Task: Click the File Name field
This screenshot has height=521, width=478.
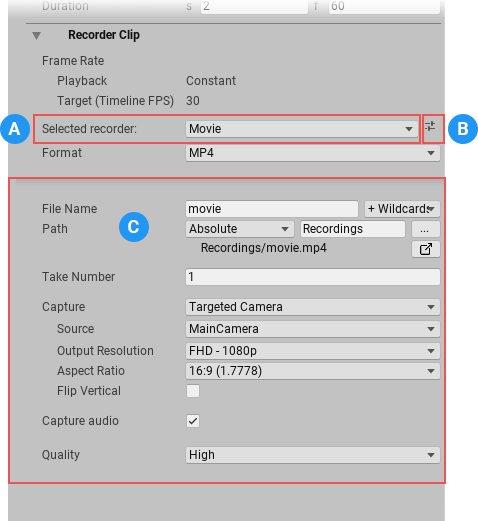Action: pyautogui.click(x=272, y=209)
